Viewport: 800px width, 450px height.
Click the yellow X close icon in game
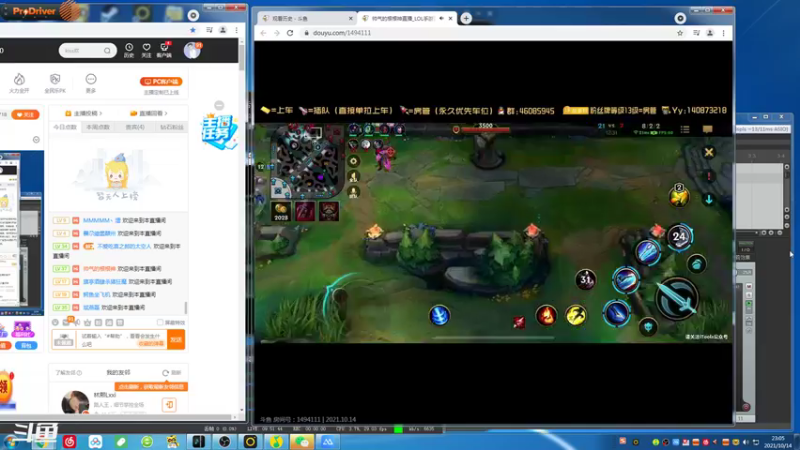coord(709,152)
